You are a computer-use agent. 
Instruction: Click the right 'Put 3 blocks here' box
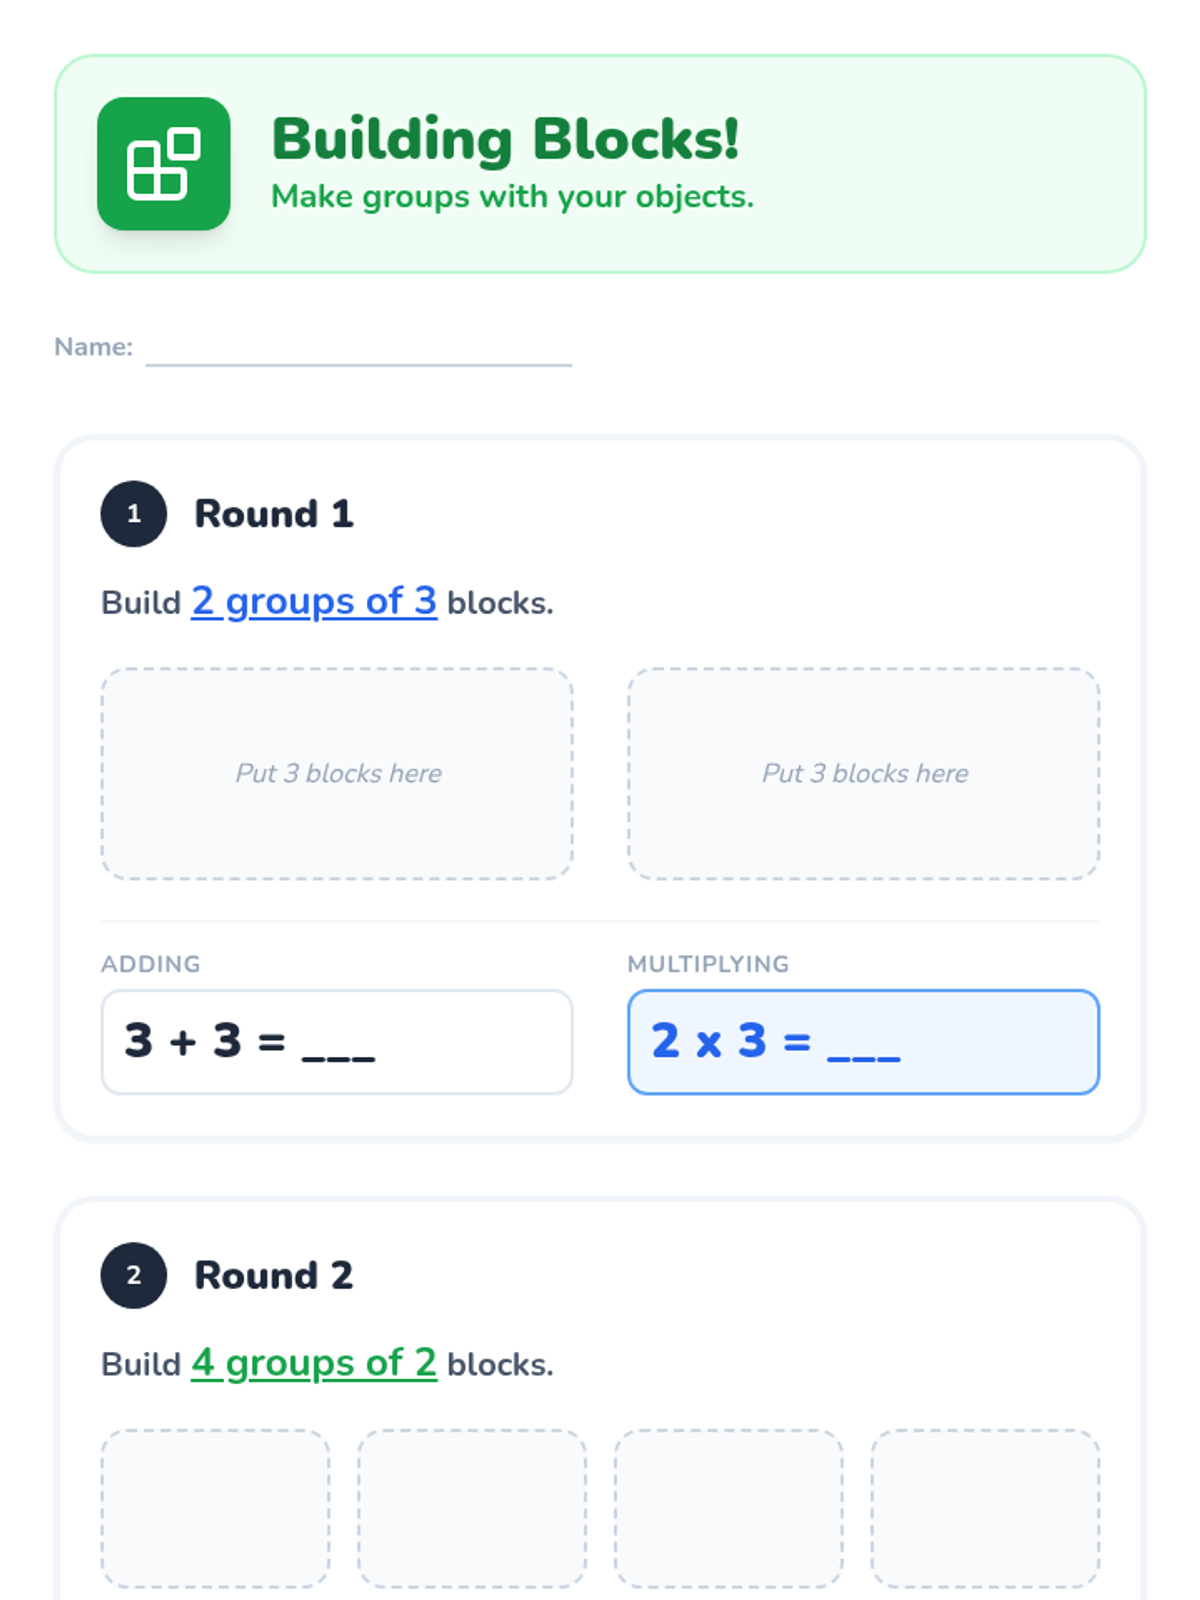pyautogui.click(x=863, y=773)
